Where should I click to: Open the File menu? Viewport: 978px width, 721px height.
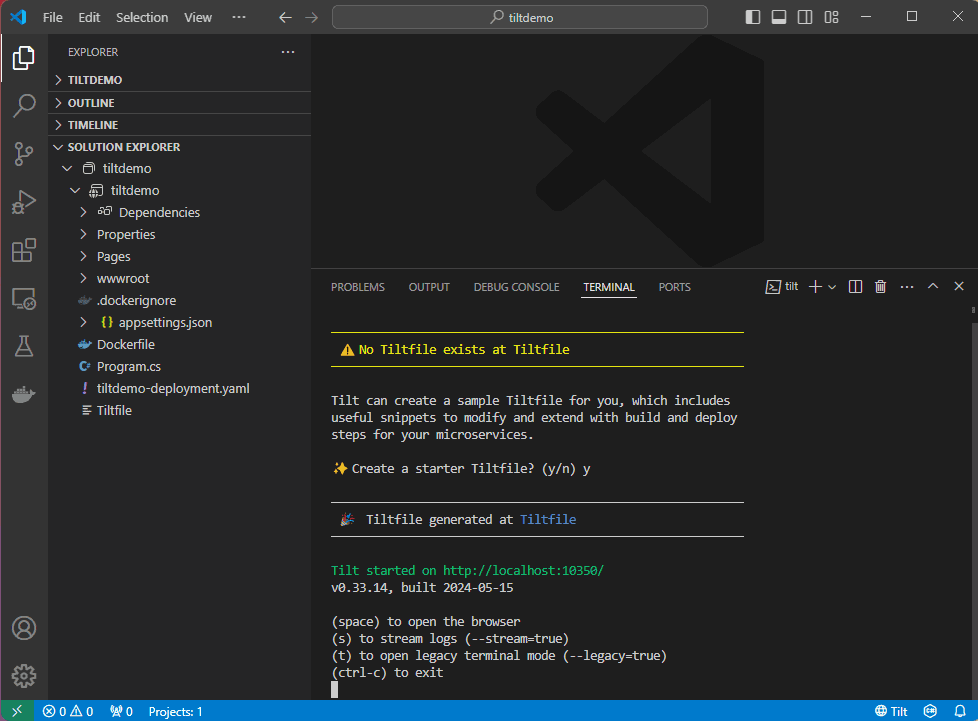click(52, 17)
